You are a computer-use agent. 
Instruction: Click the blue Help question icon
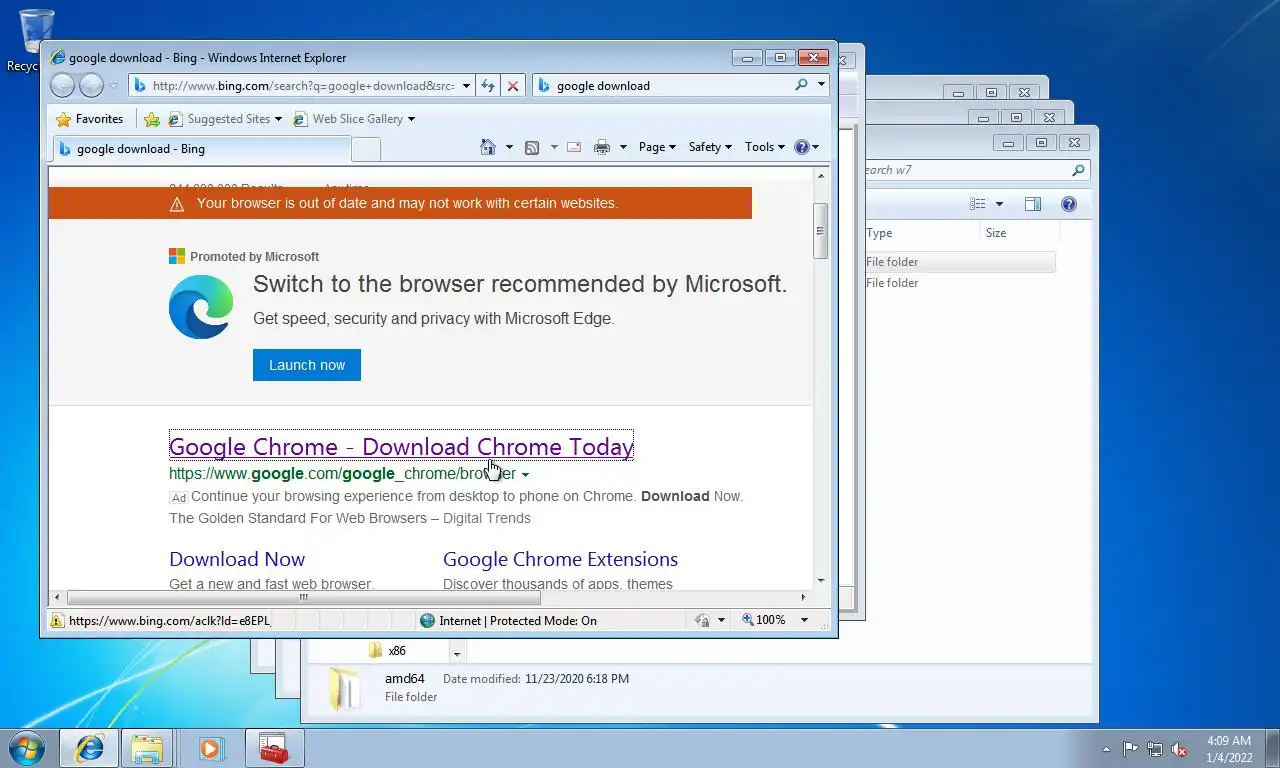click(x=801, y=147)
